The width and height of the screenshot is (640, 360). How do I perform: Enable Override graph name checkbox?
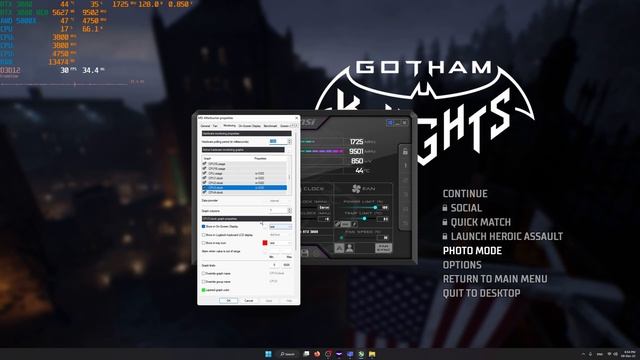[x=203, y=273]
